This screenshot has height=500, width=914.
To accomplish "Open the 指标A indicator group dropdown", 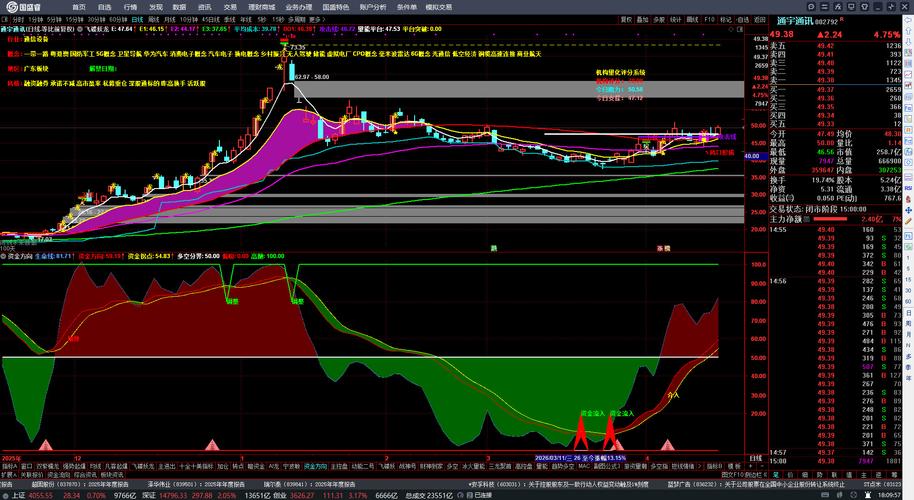I will pyautogui.click(x=9, y=466).
